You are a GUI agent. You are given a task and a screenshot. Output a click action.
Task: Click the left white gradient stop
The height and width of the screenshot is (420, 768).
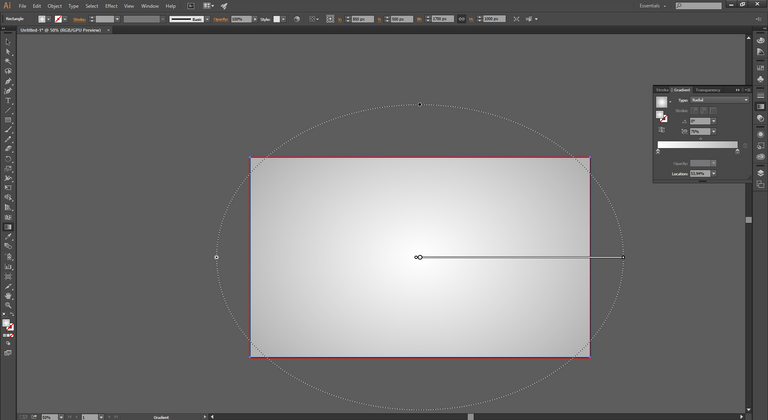[658, 151]
